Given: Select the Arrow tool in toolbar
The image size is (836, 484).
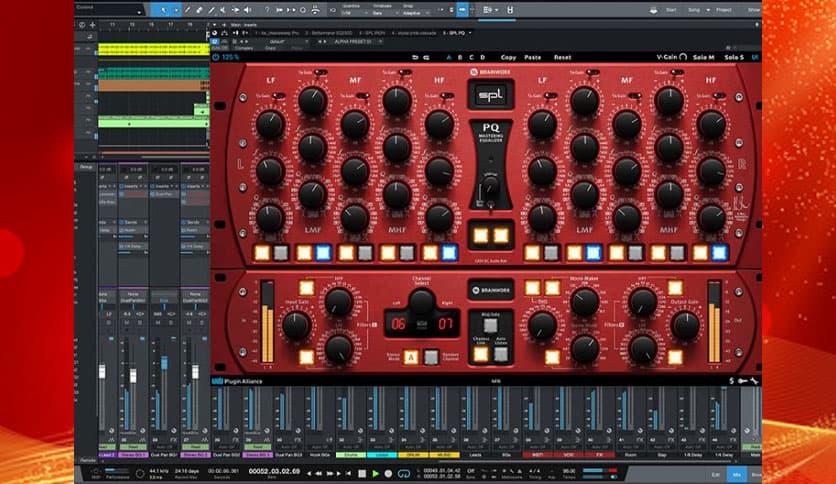Looking at the screenshot, I should click(163, 10).
